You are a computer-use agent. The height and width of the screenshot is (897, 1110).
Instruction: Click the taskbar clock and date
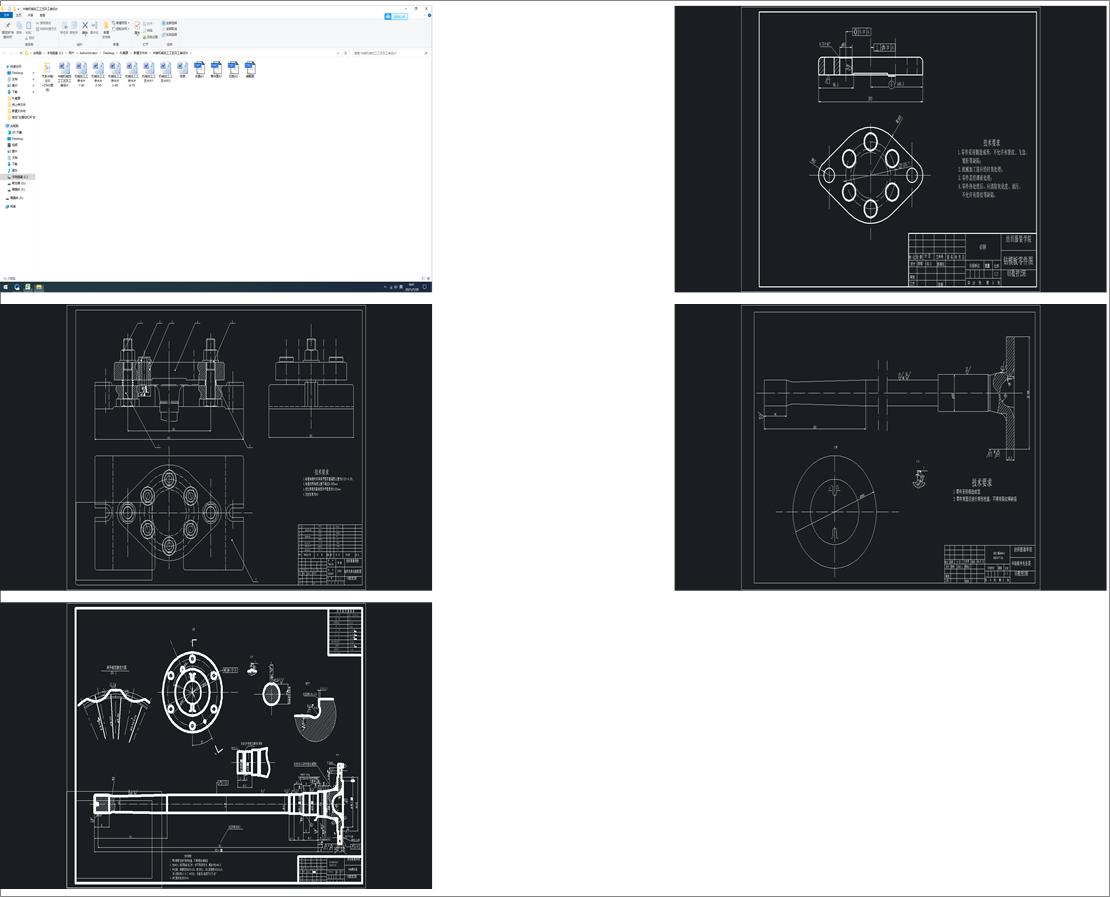point(412,287)
